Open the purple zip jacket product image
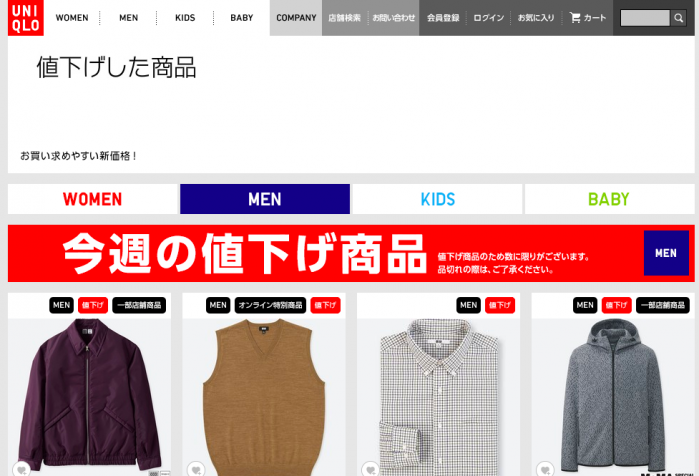Viewport: 699px width, 476px height. pyautogui.click(x=89, y=394)
